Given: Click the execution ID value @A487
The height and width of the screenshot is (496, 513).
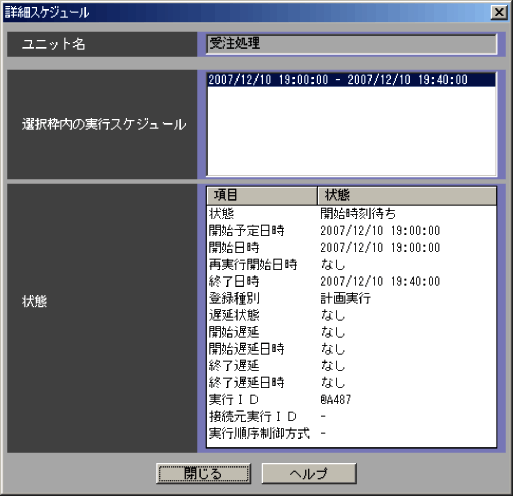Looking at the screenshot, I should coord(336,400).
